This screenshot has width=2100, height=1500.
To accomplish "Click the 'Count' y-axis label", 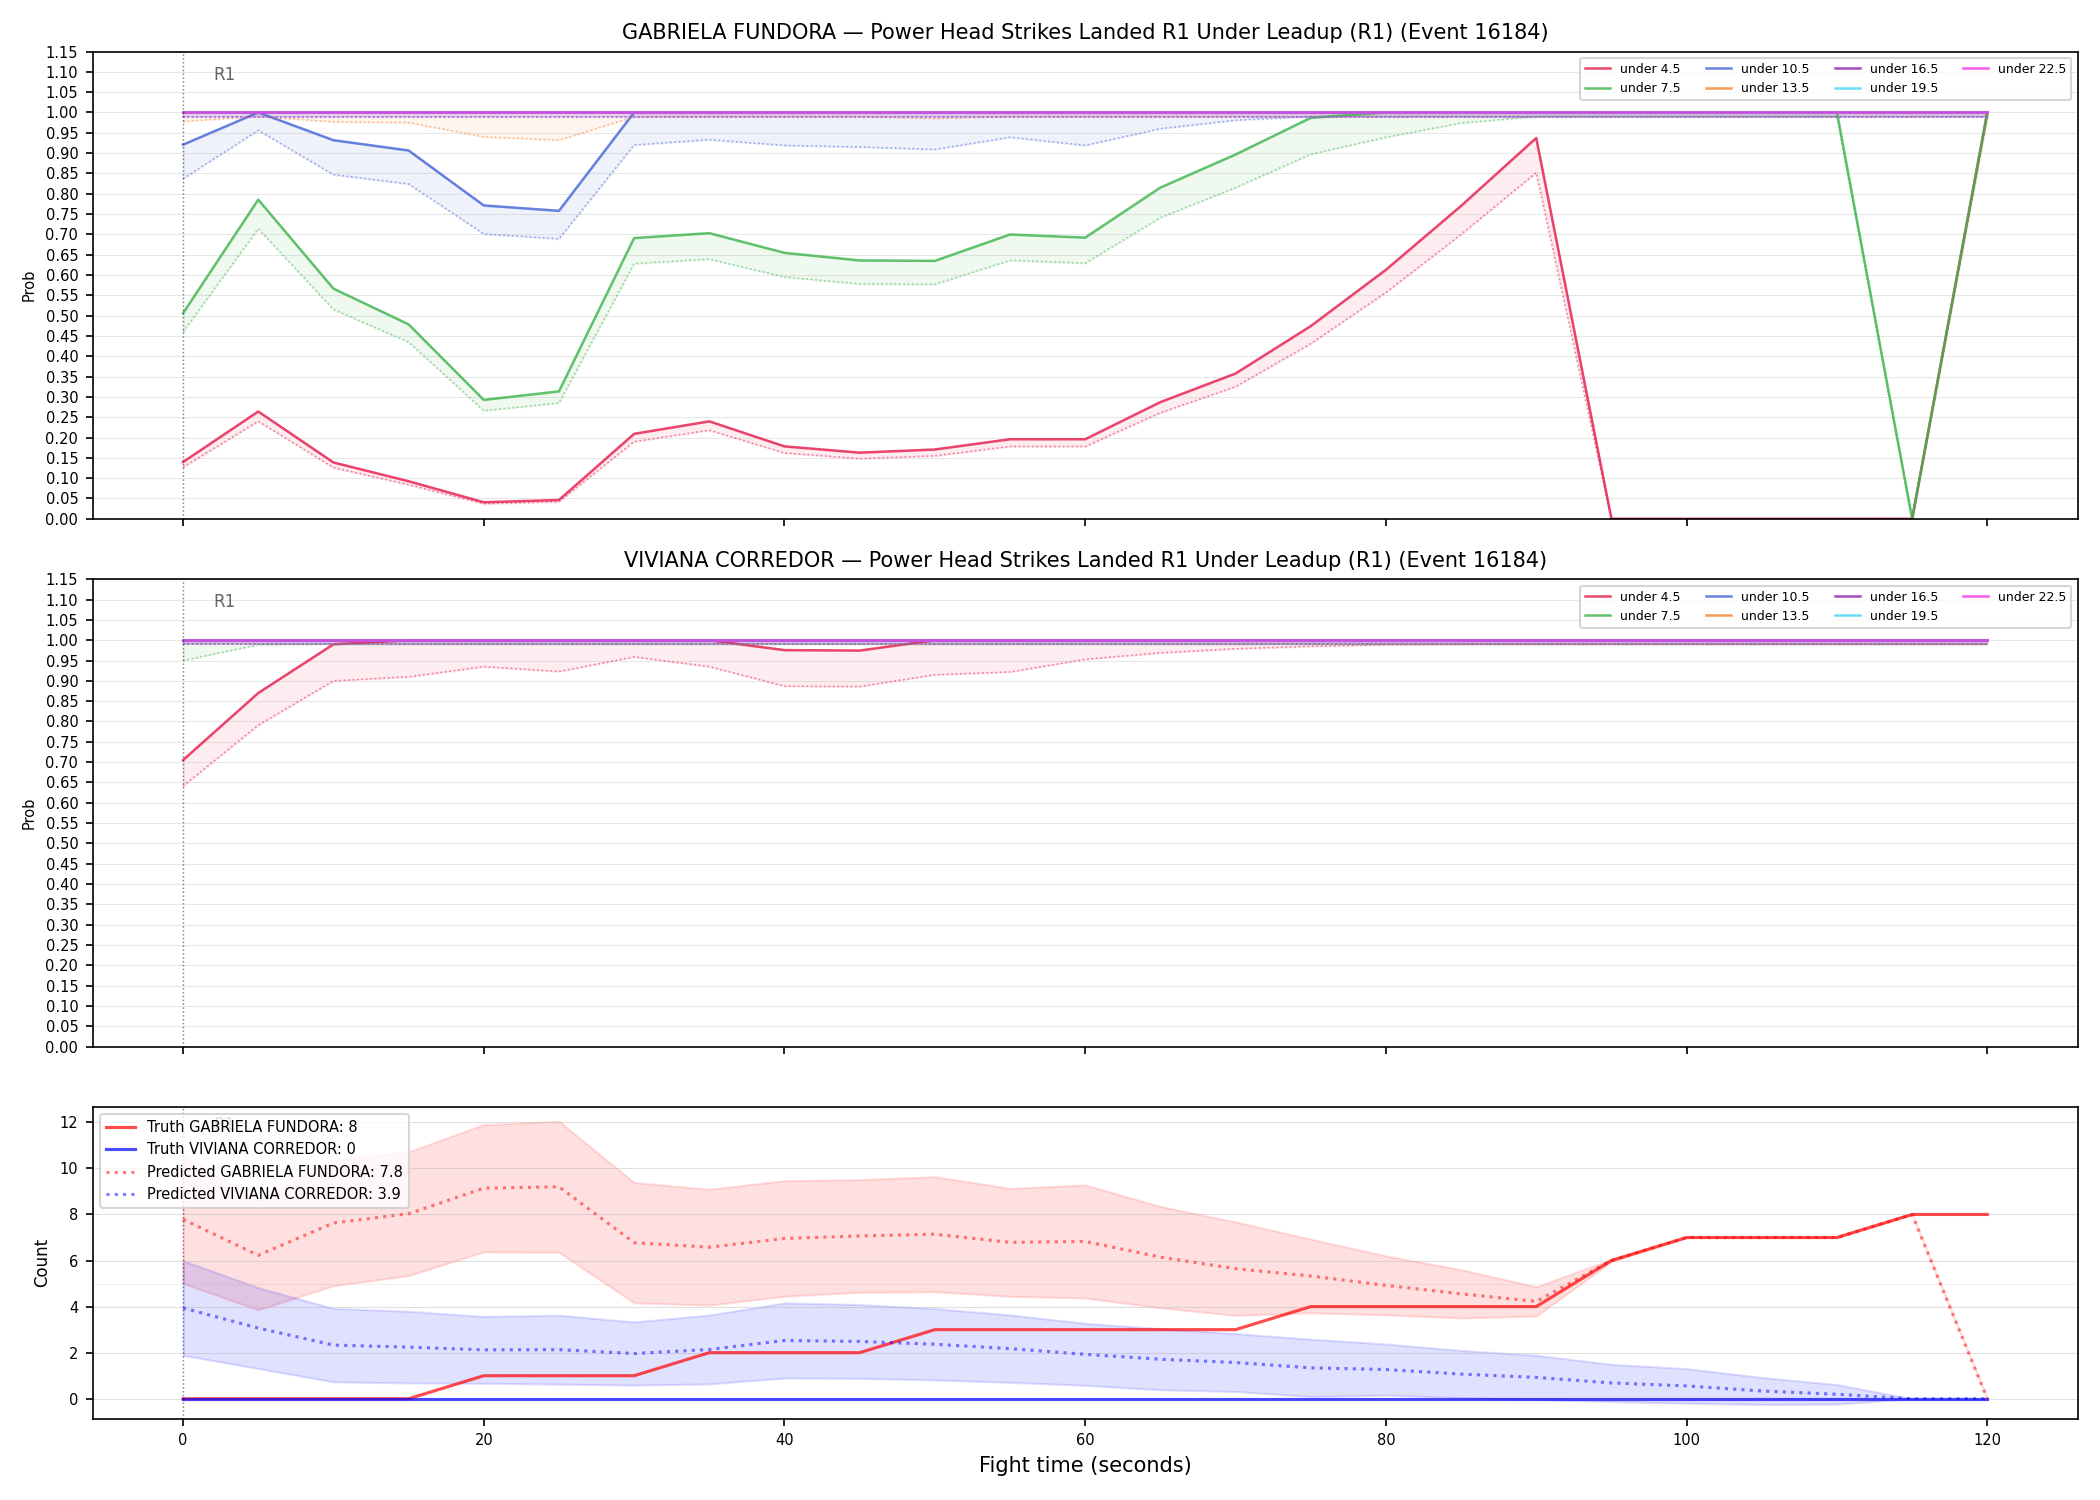I will pyautogui.click(x=41, y=1263).
